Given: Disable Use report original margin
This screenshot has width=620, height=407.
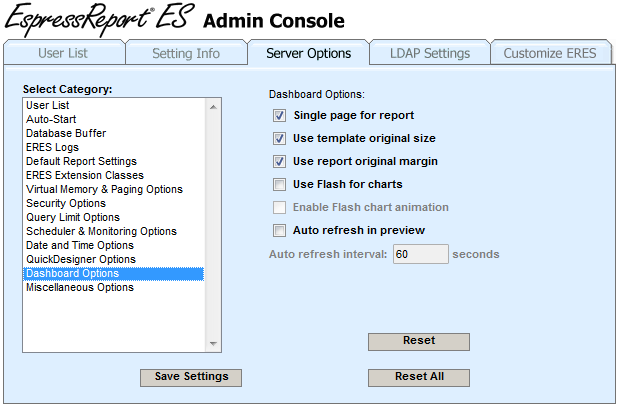Looking at the screenshot, I should point(279,161).
